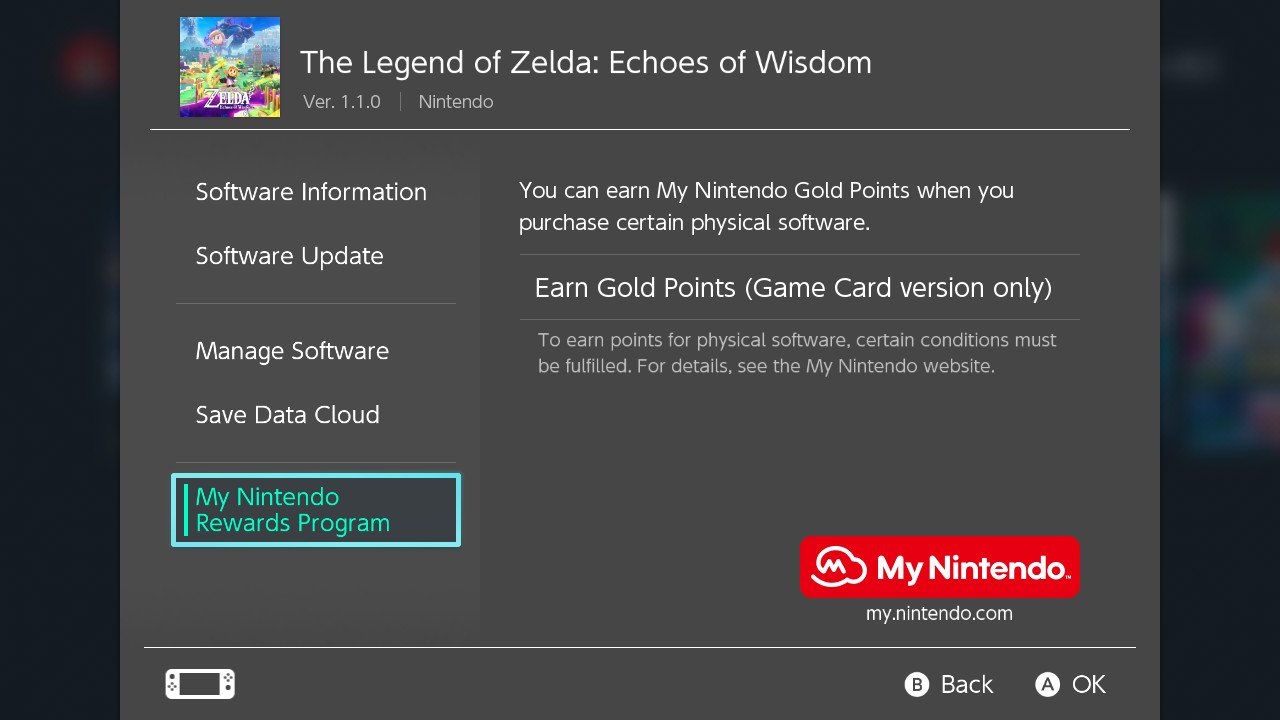
Task: Click the Ver. 1.1.0 version label
Action: click(342, 102)
